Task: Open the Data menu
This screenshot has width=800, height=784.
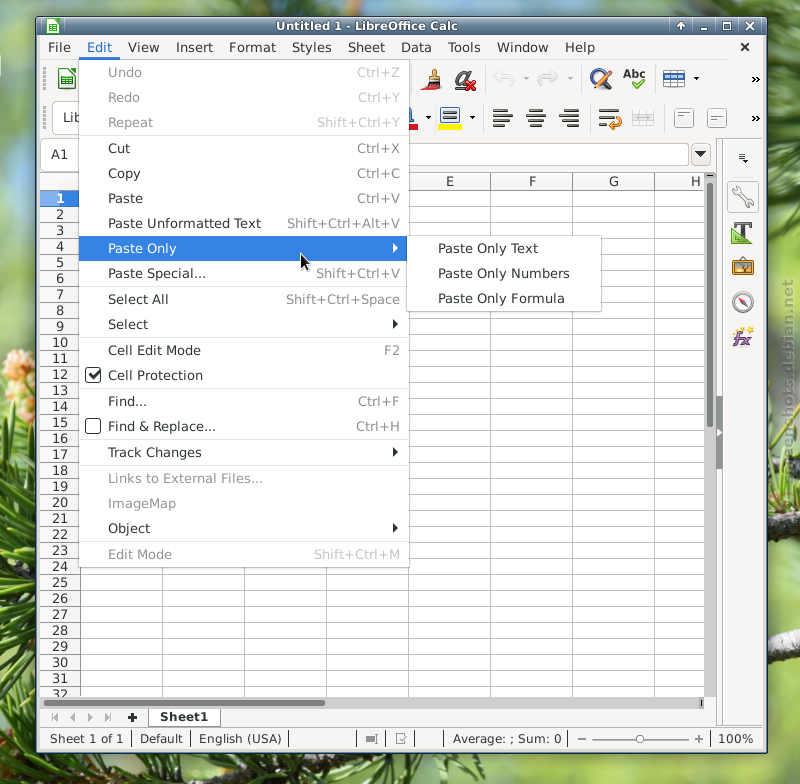Action: (x=416, y=47)
